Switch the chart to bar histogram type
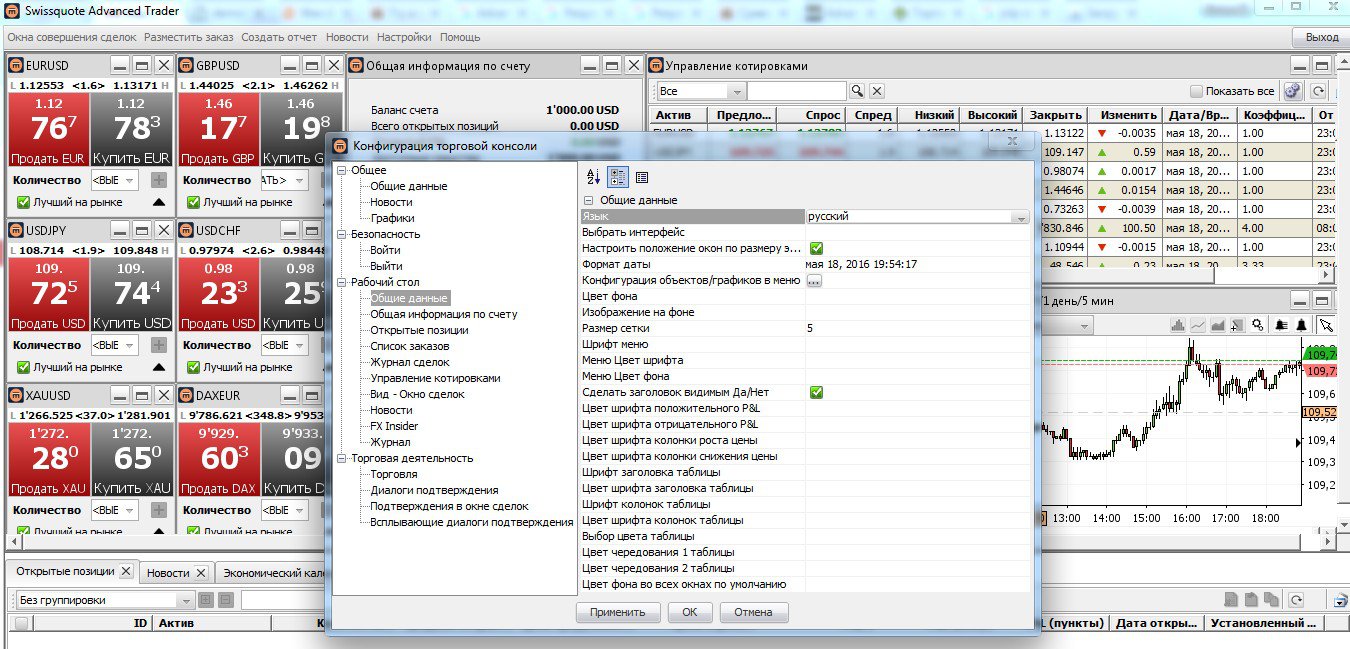Viewport: 1350px width, 649px height. click(1178, 325)
